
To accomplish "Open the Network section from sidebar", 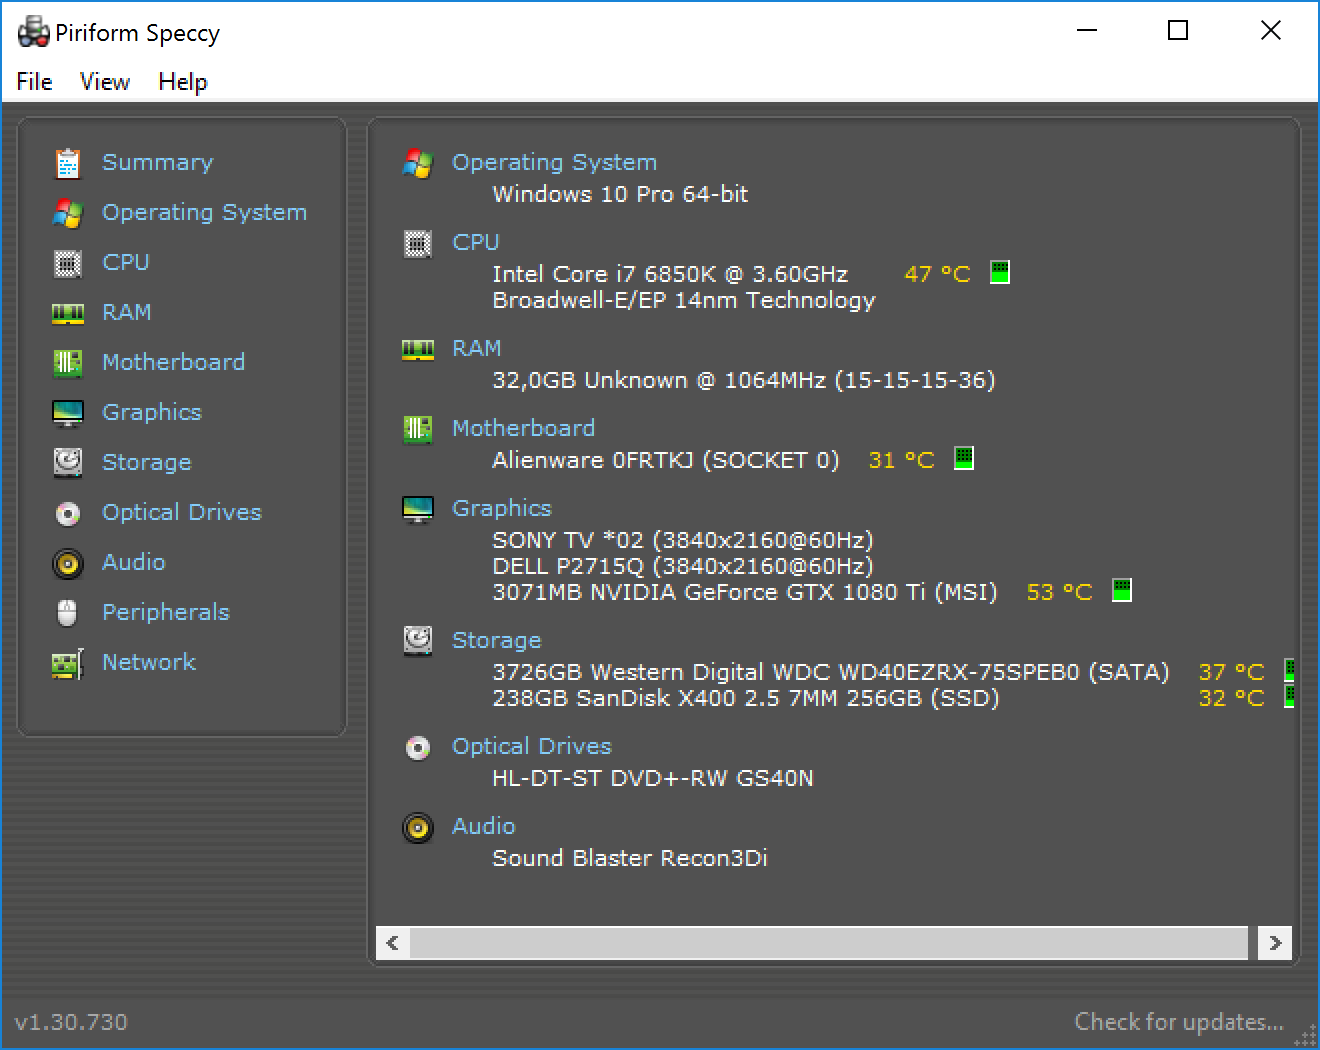I will [x=149, y=662].
